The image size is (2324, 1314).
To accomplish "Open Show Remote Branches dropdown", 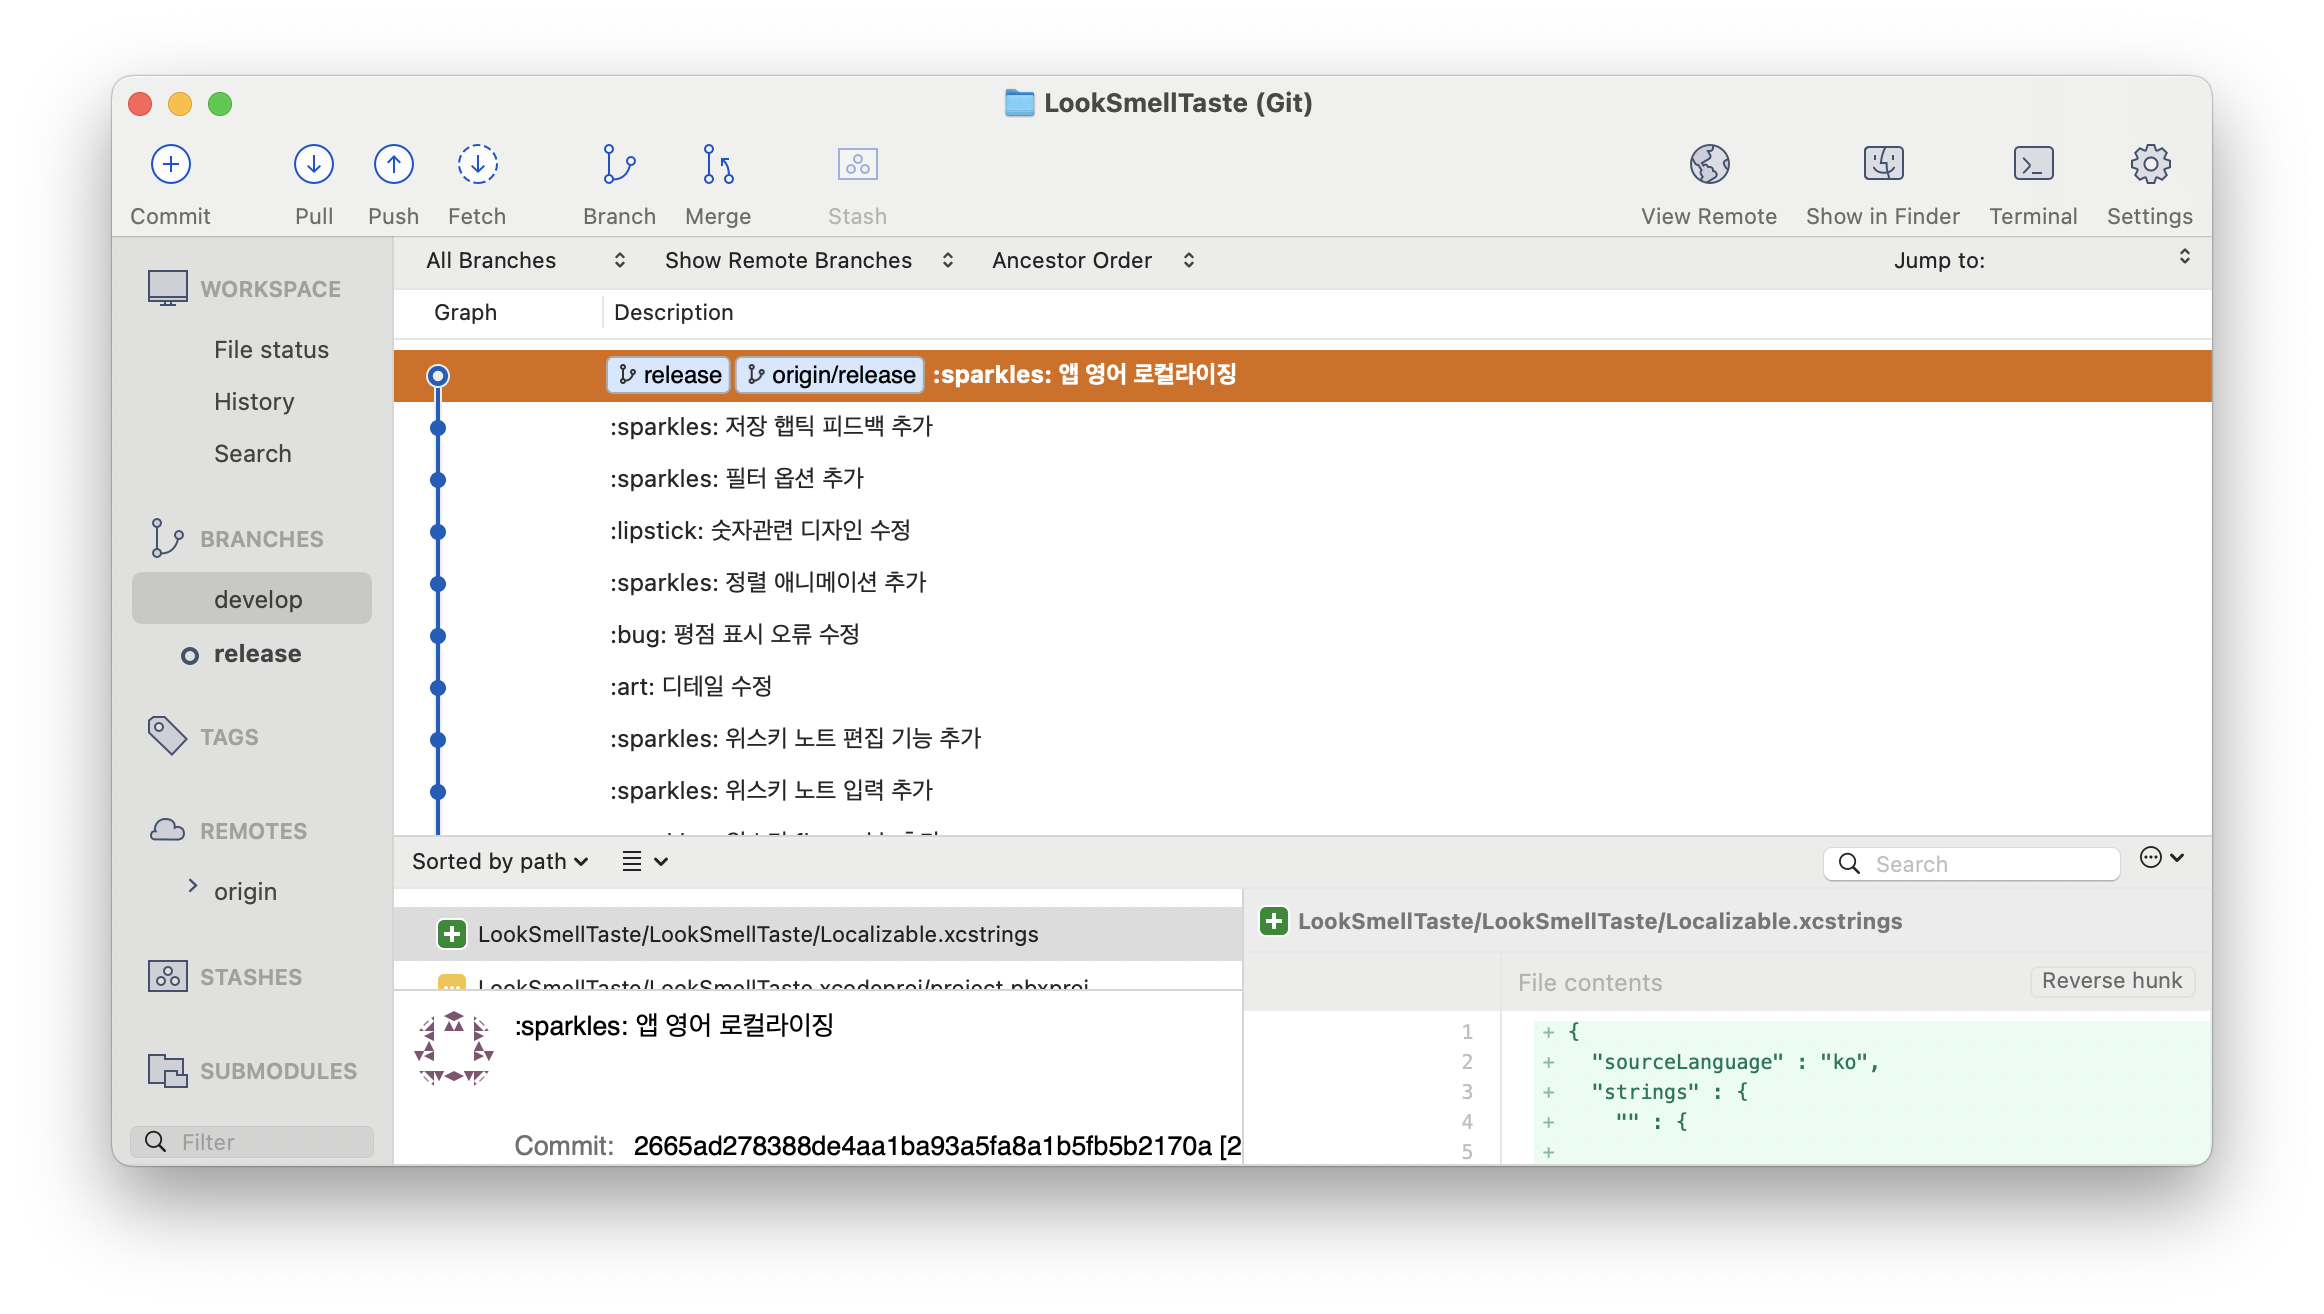I will click(808, 261).
